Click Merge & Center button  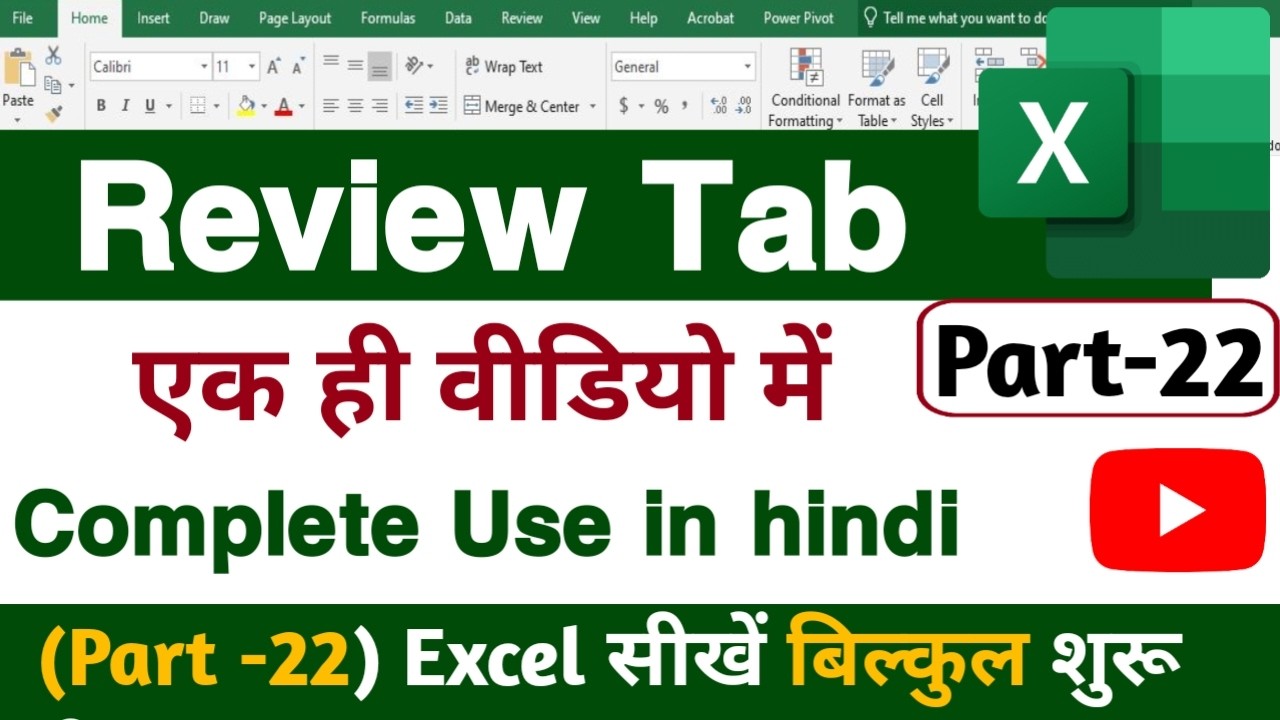[x=523, y=106]
